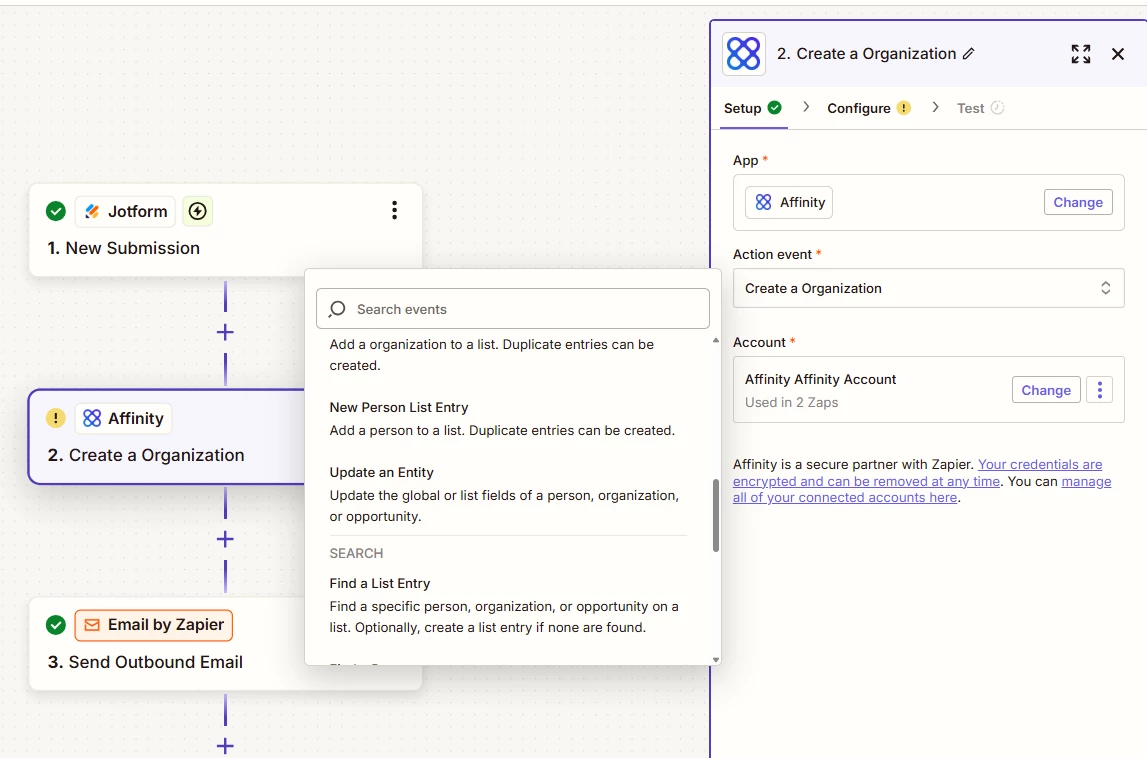Screen dimensions: 1147x758
Task: Open the Action event dropdown
Action: [928, 288]
